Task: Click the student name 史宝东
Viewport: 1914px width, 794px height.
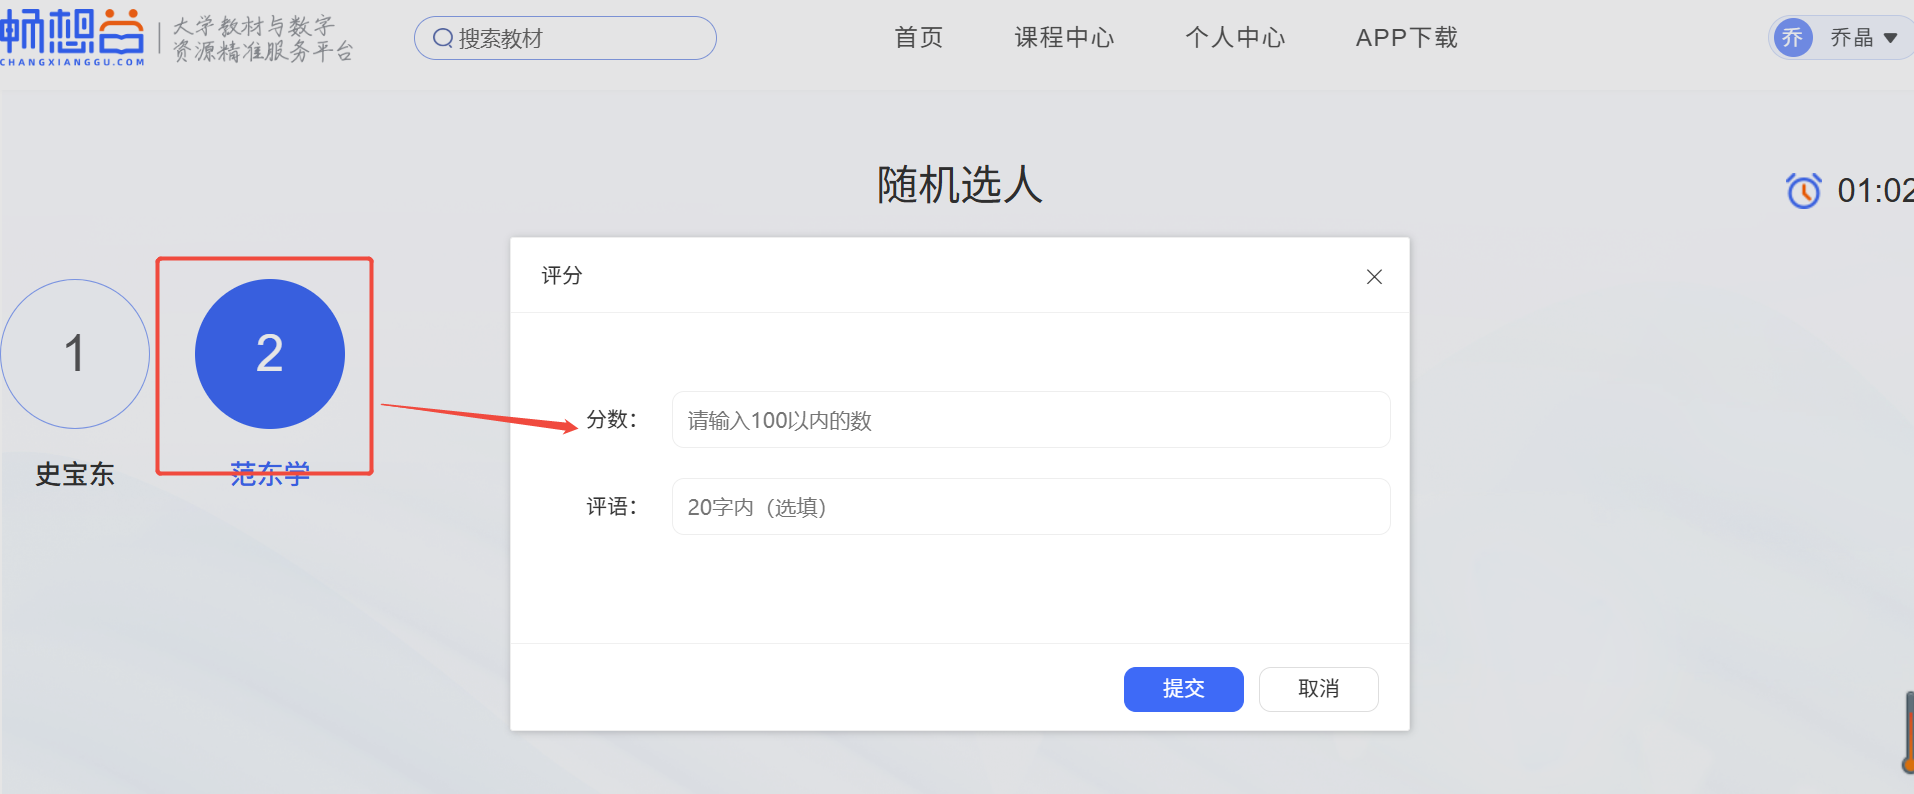Action: [x=75, y=474]
